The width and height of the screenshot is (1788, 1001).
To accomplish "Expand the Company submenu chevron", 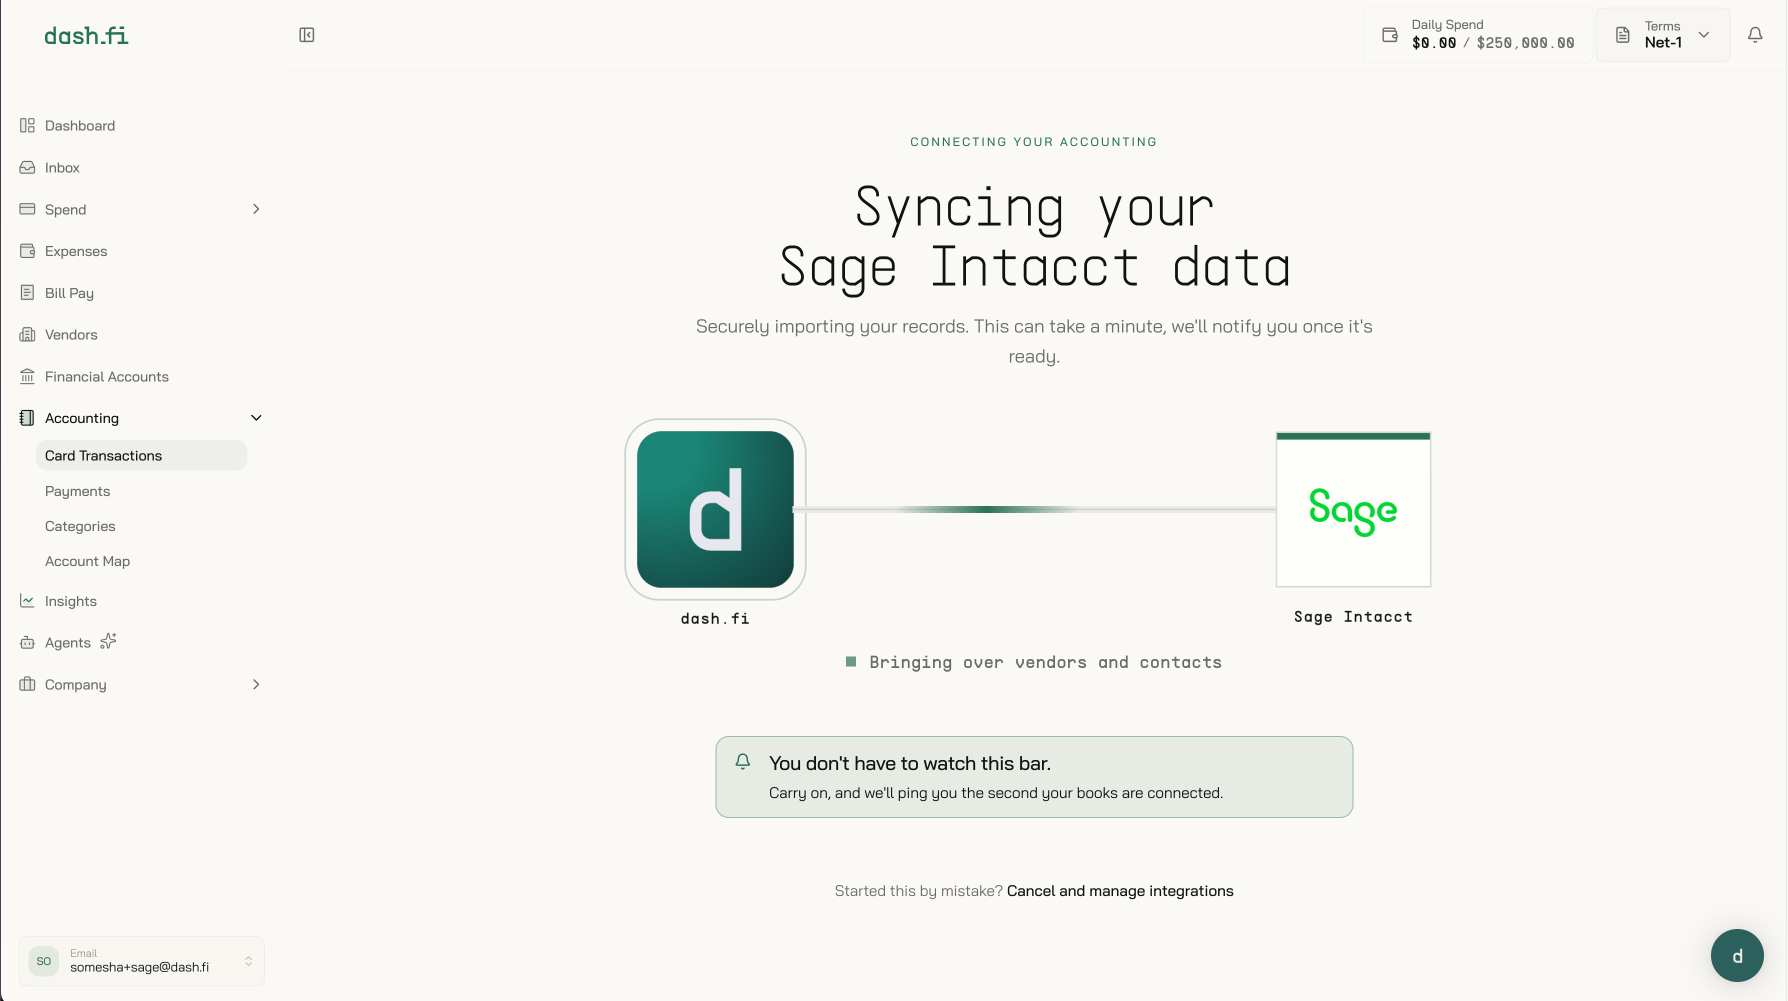I will (256, 685).
